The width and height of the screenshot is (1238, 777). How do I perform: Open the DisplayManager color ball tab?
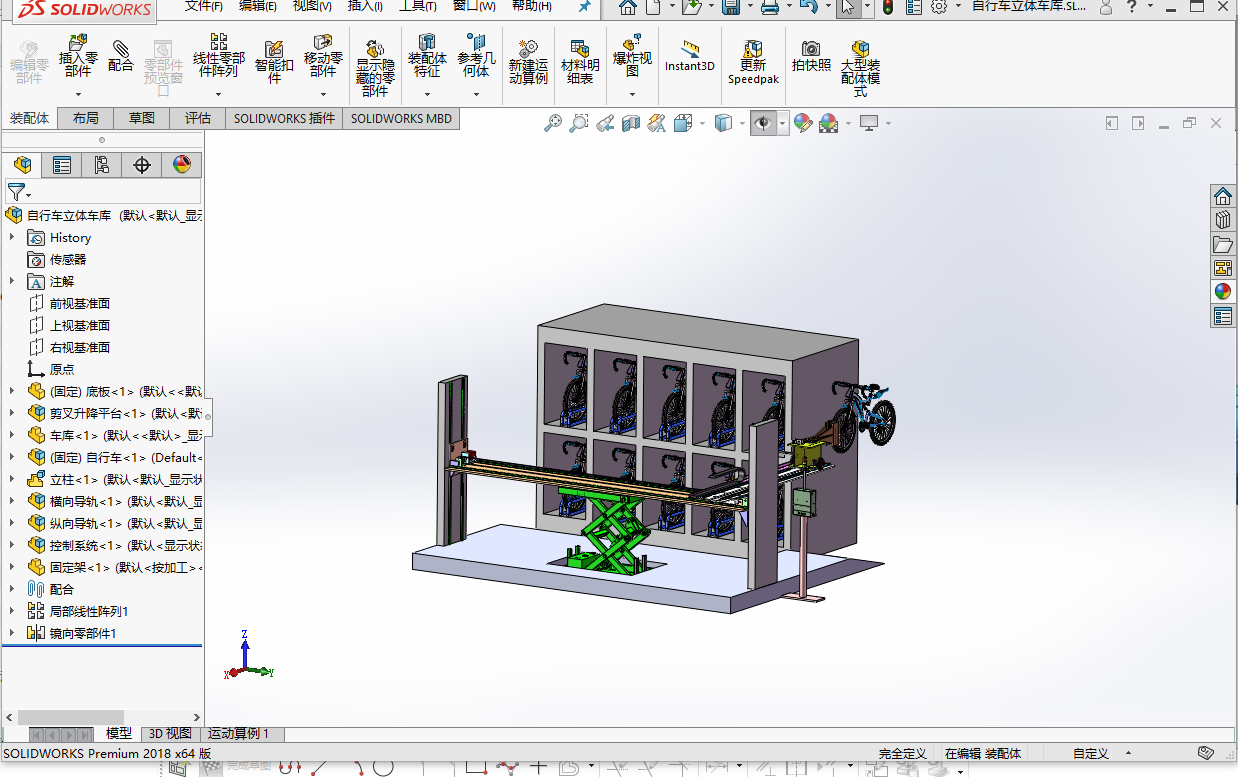coord(181,165)
